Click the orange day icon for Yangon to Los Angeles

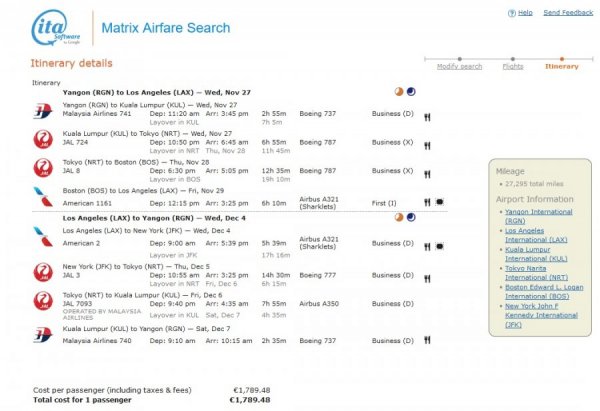point(399,91)
